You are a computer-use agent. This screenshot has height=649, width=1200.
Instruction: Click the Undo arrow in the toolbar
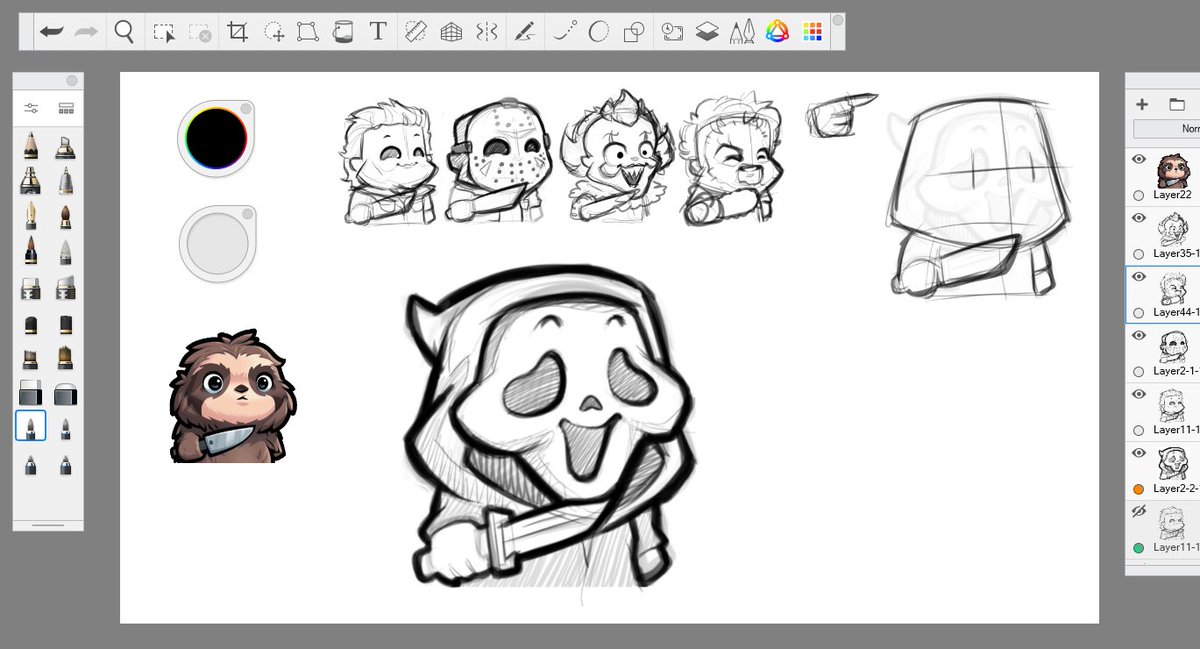tap(52, 32)
